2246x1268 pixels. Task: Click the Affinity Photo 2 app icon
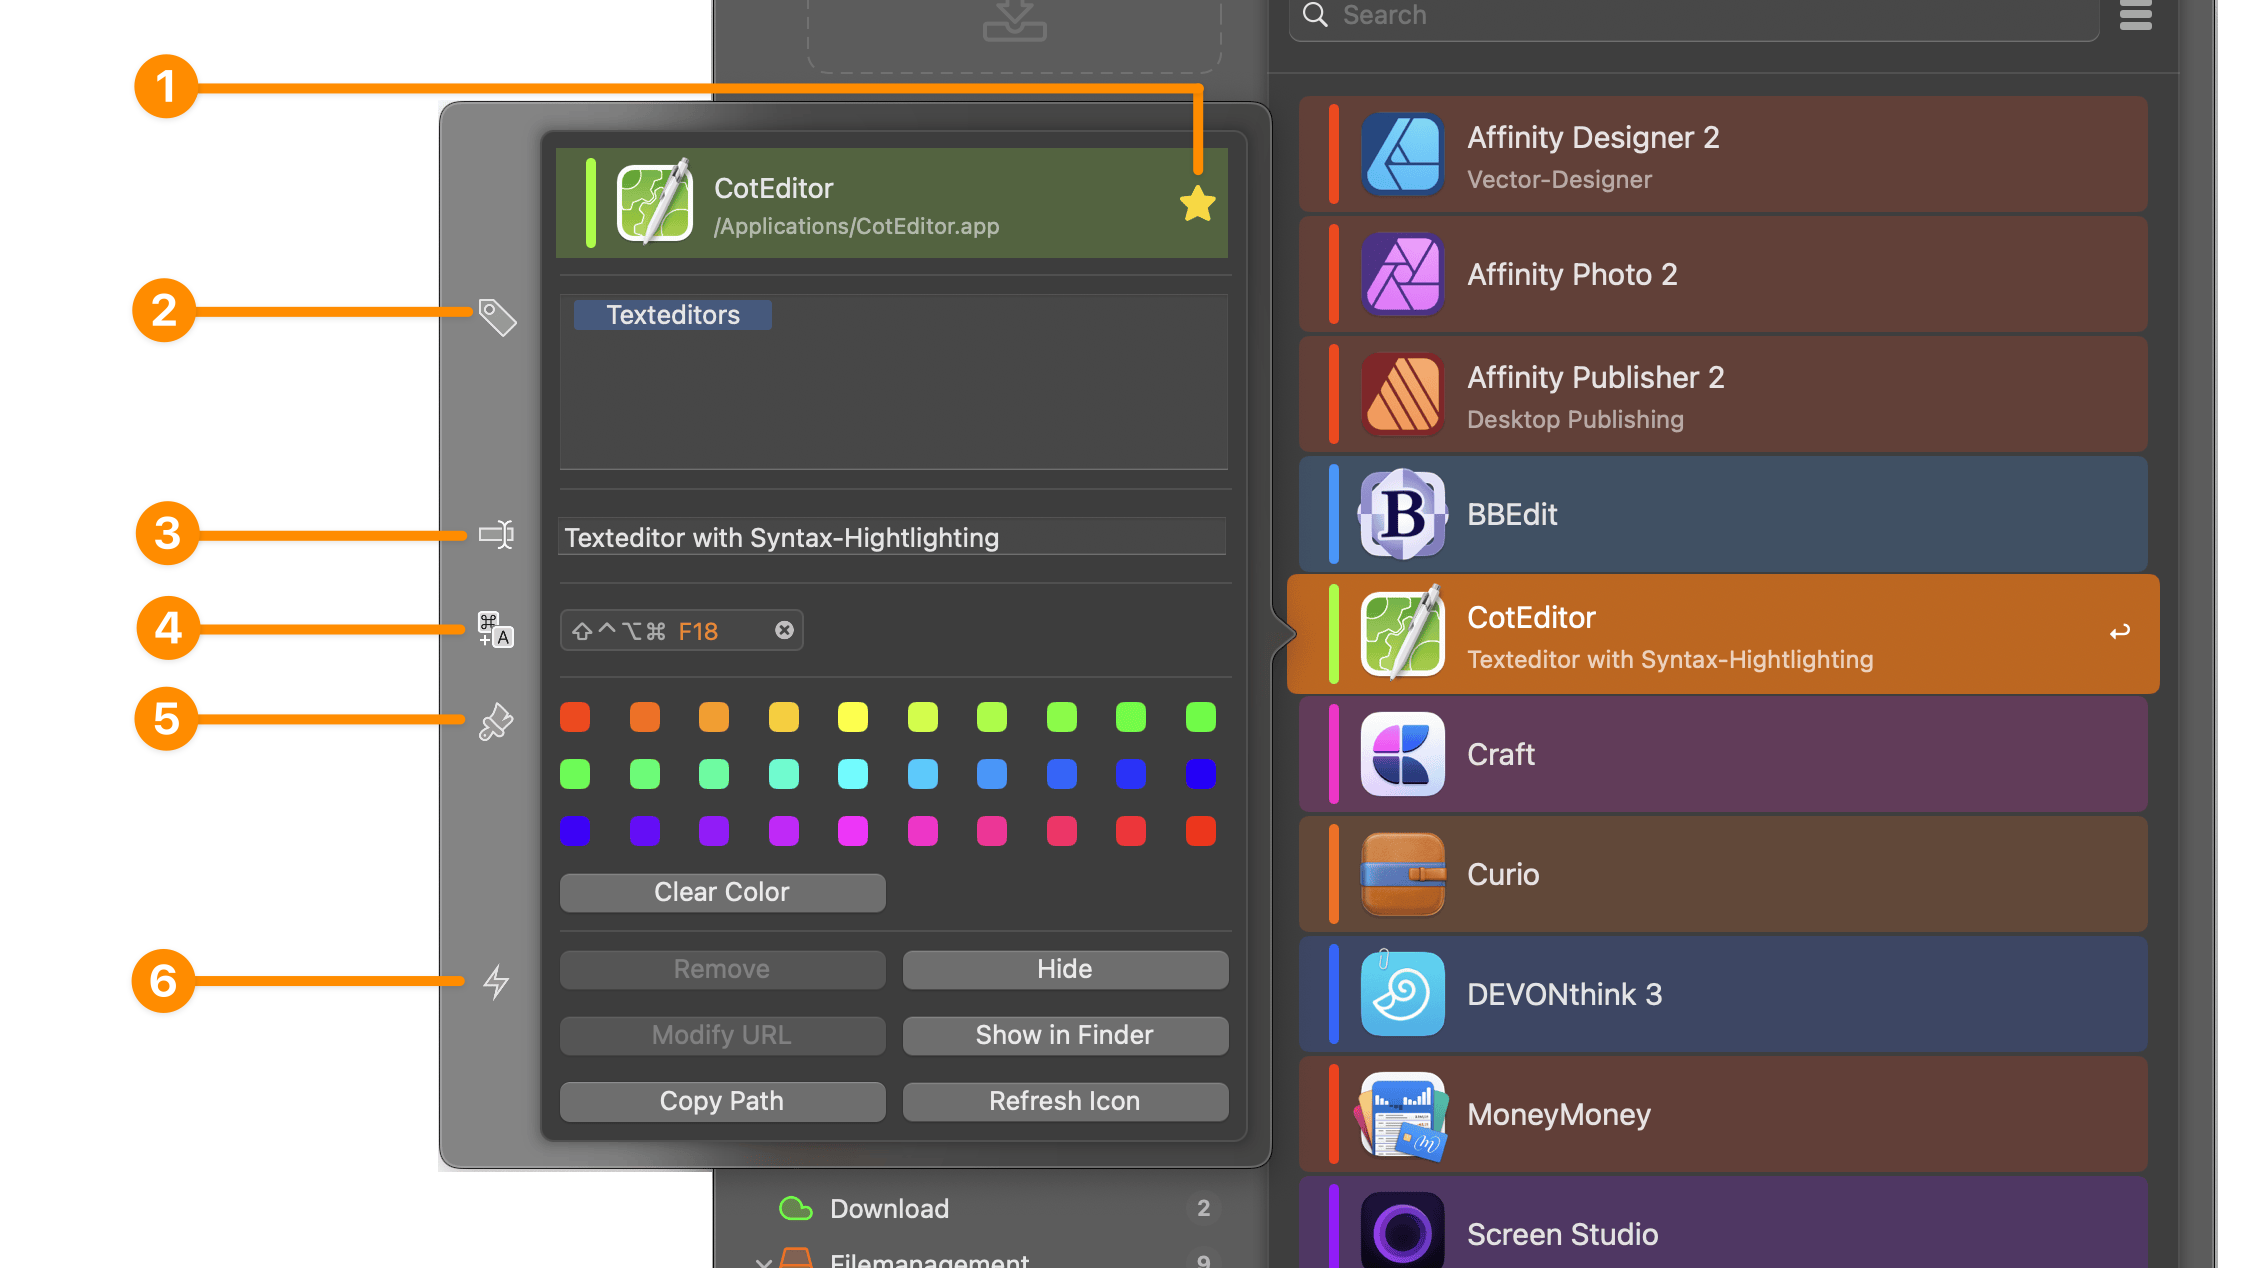coord(1402,274)
